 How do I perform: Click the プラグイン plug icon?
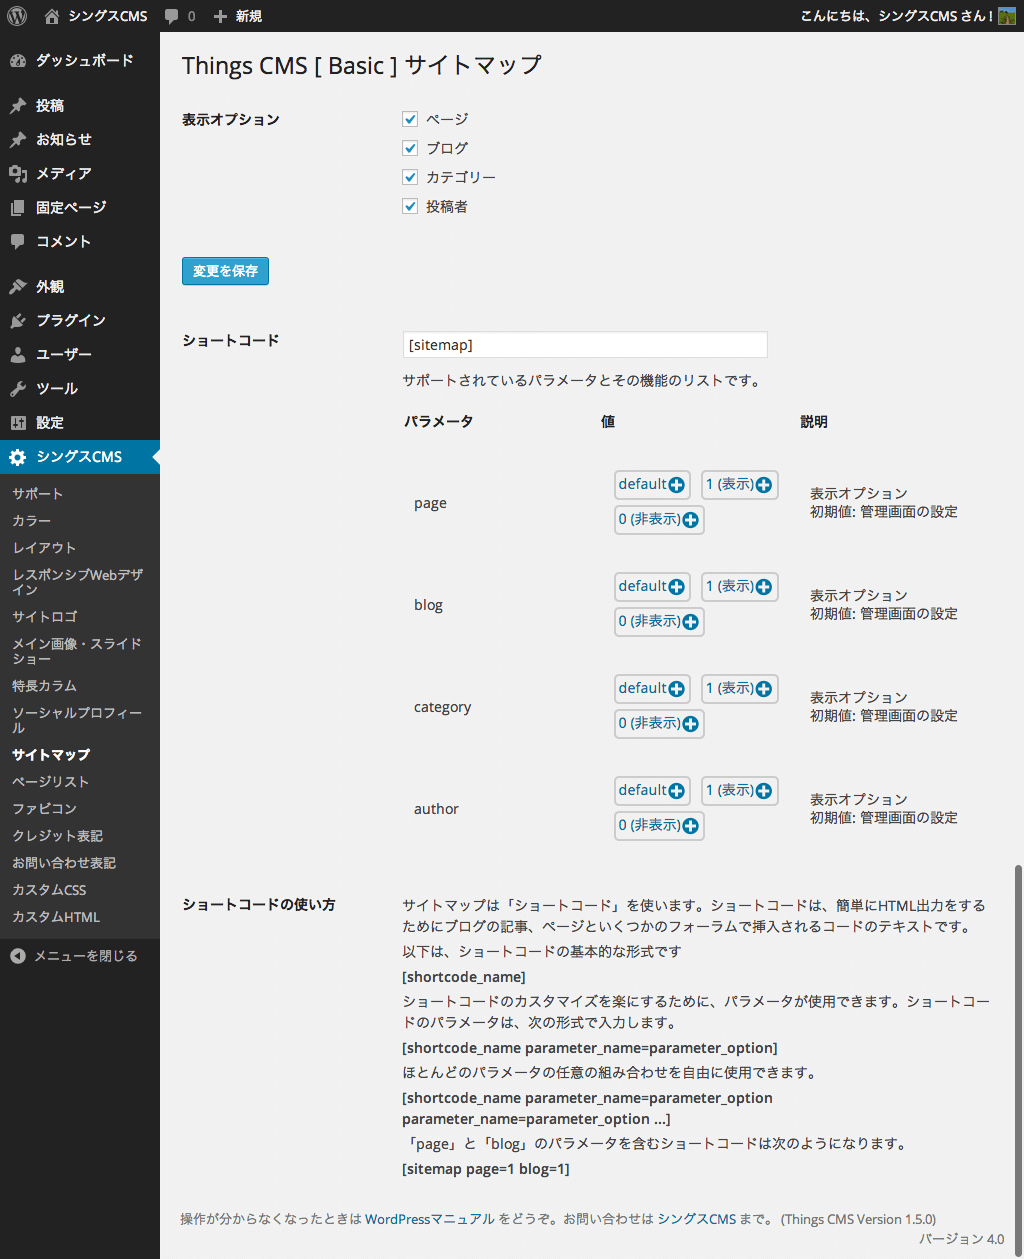pyautogui.click(x=18, y=321)
